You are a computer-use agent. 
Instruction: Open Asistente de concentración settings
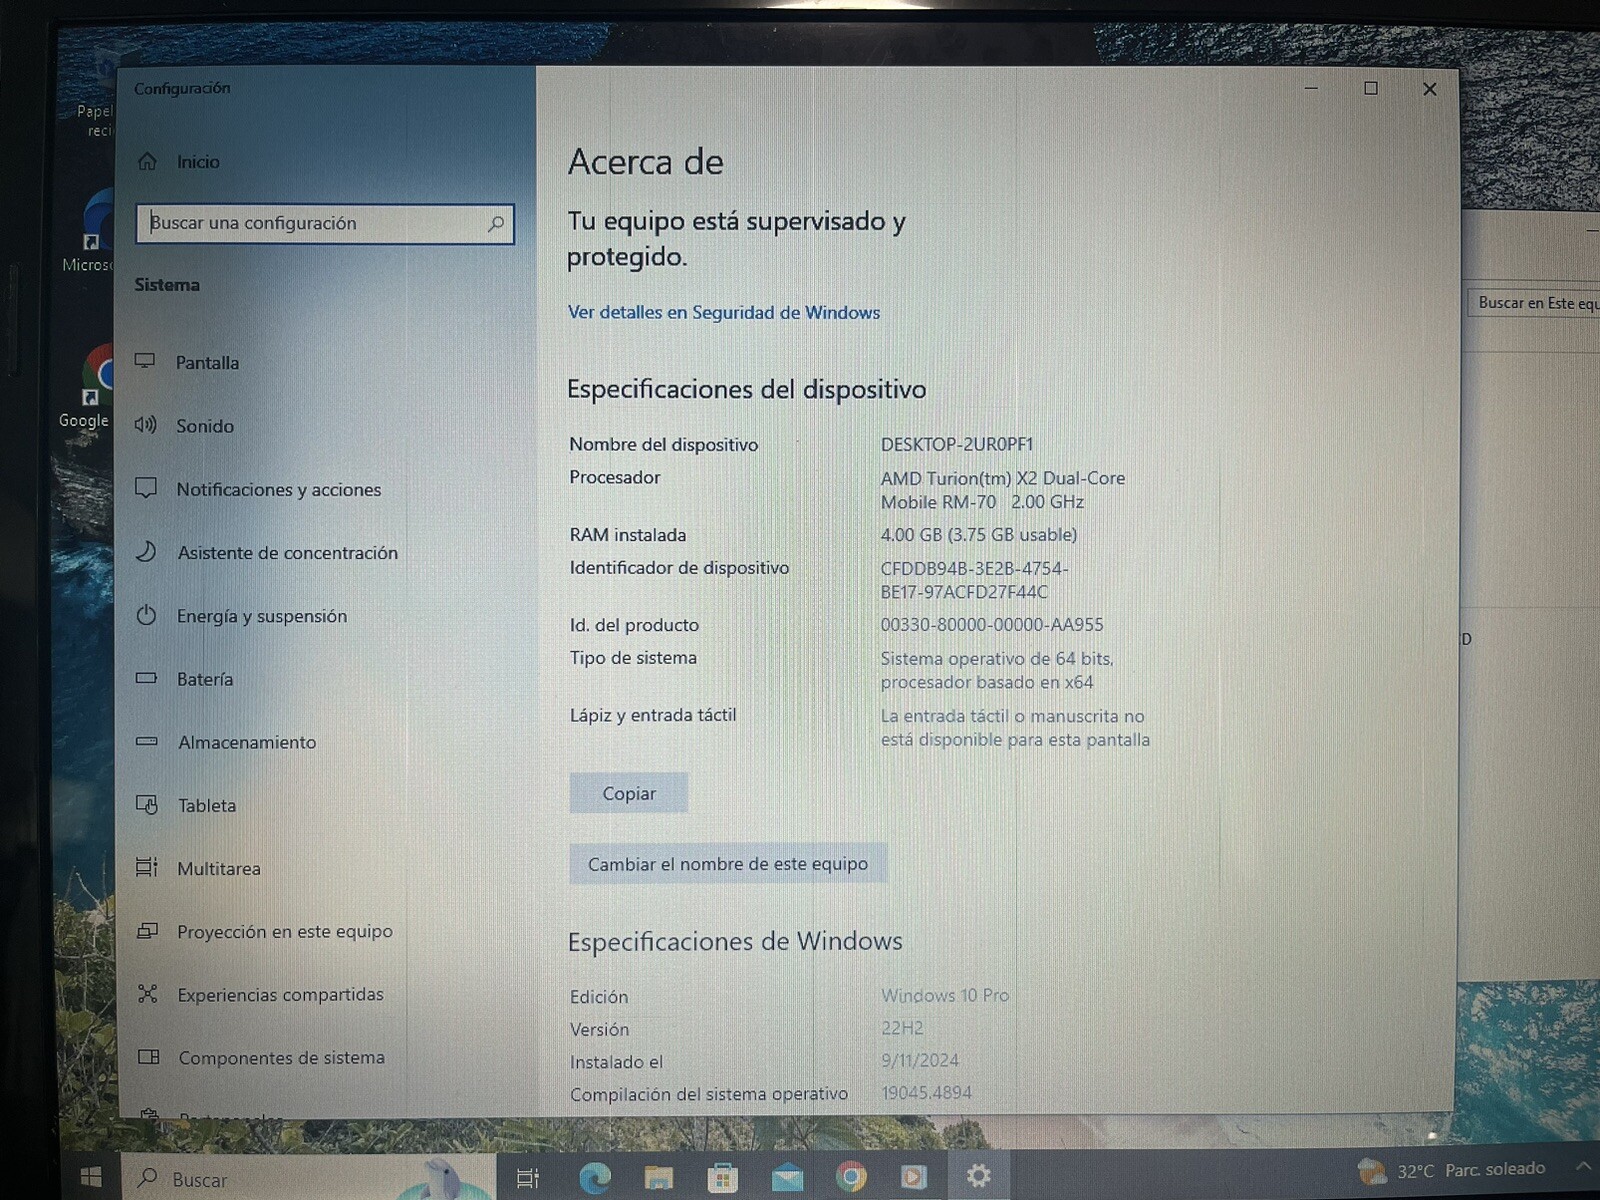click(x=287, y=553)
